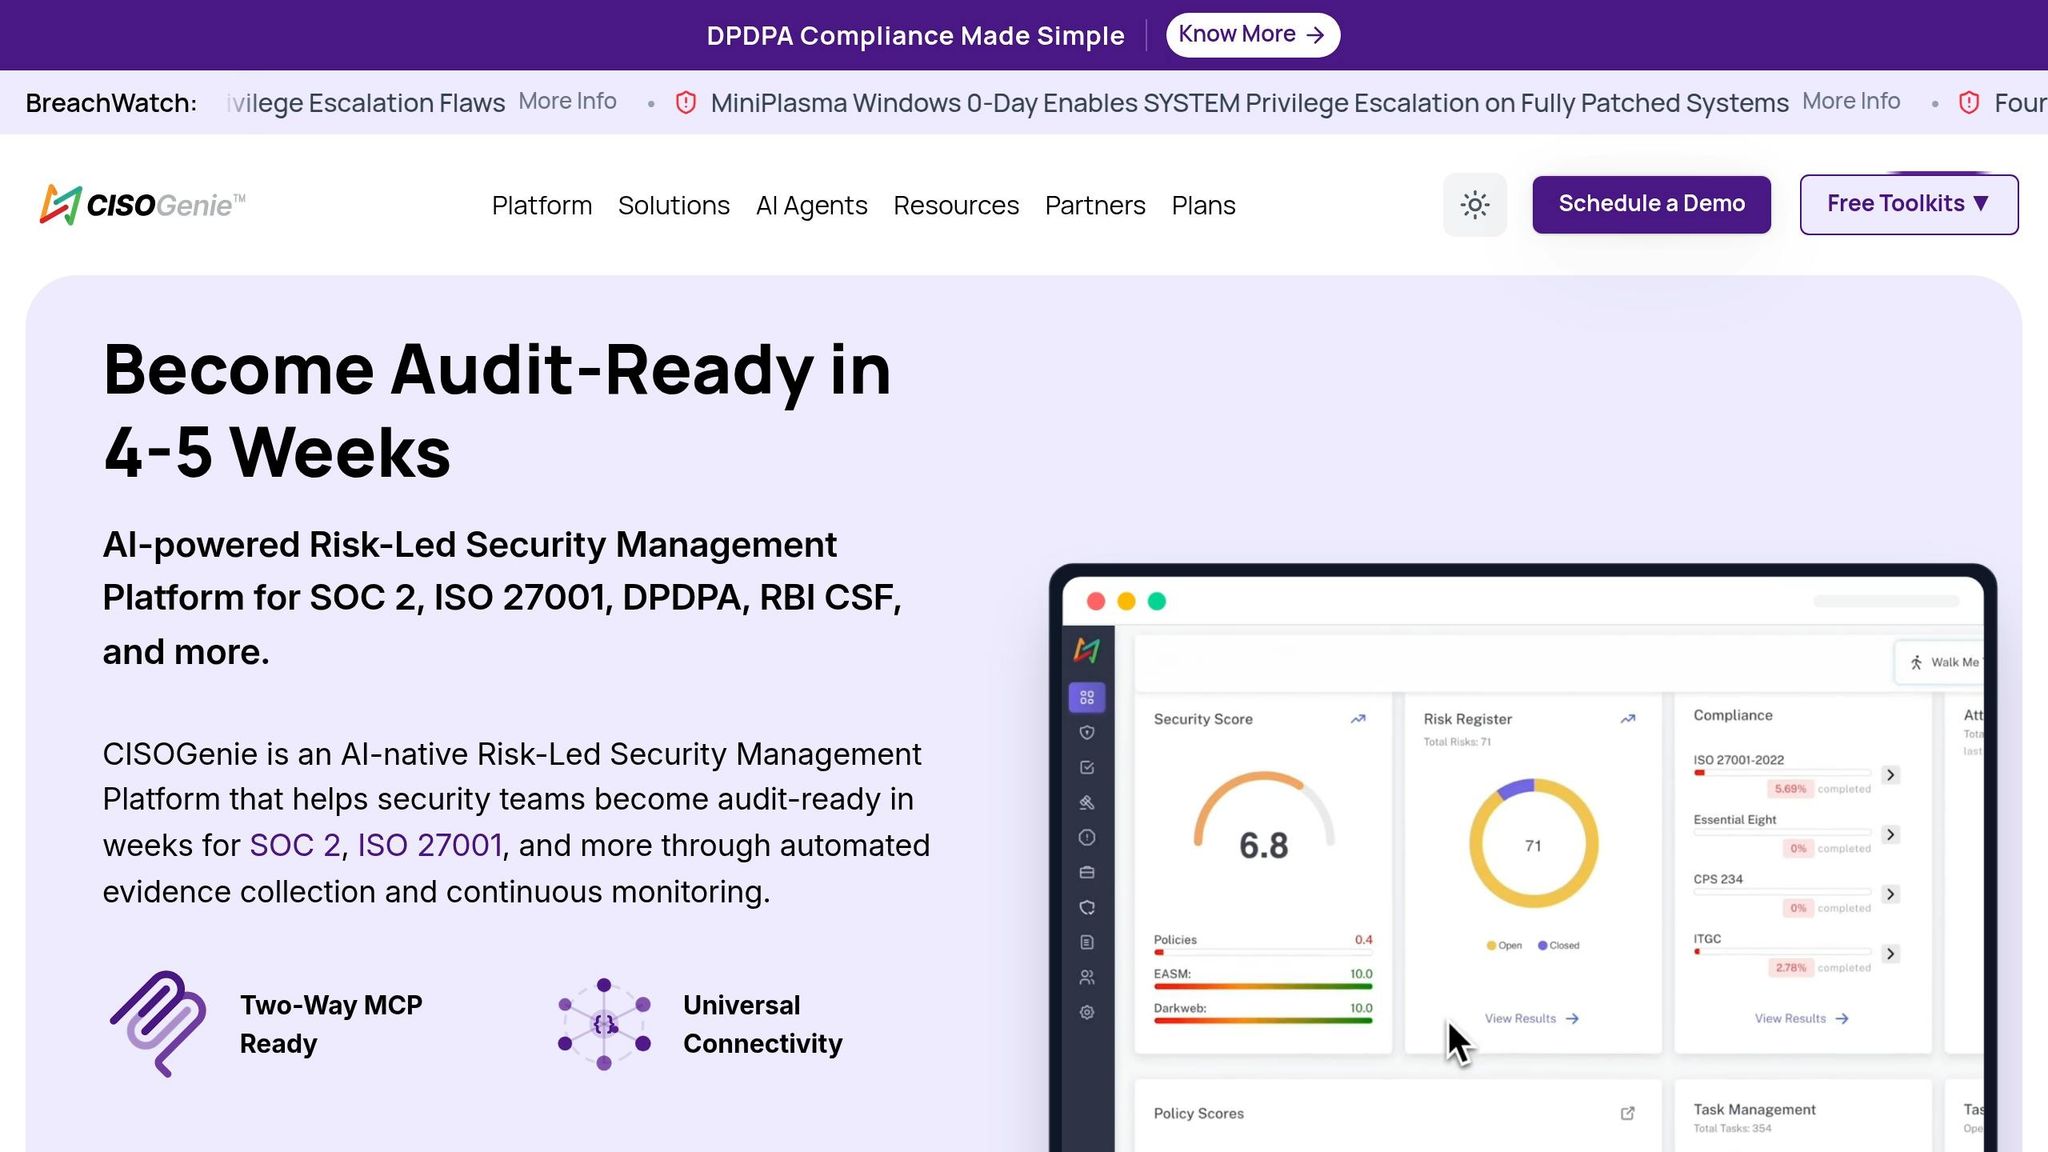Image resolution: width=2048 pixels, height=1152 pixels.
Task: Expand the Essential Eight compliance chevron
Action: (x=1890, y=834)
